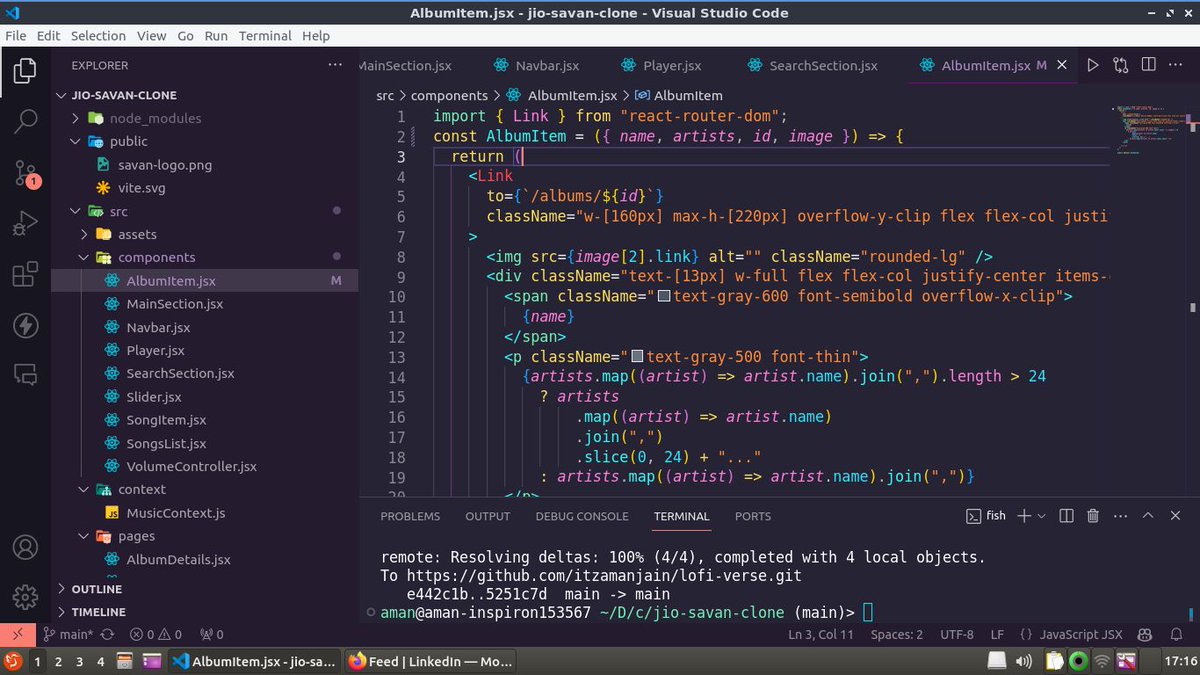Open the Selection menu
The height and width of the screenshot is (675, 1200).
(98, 35)
